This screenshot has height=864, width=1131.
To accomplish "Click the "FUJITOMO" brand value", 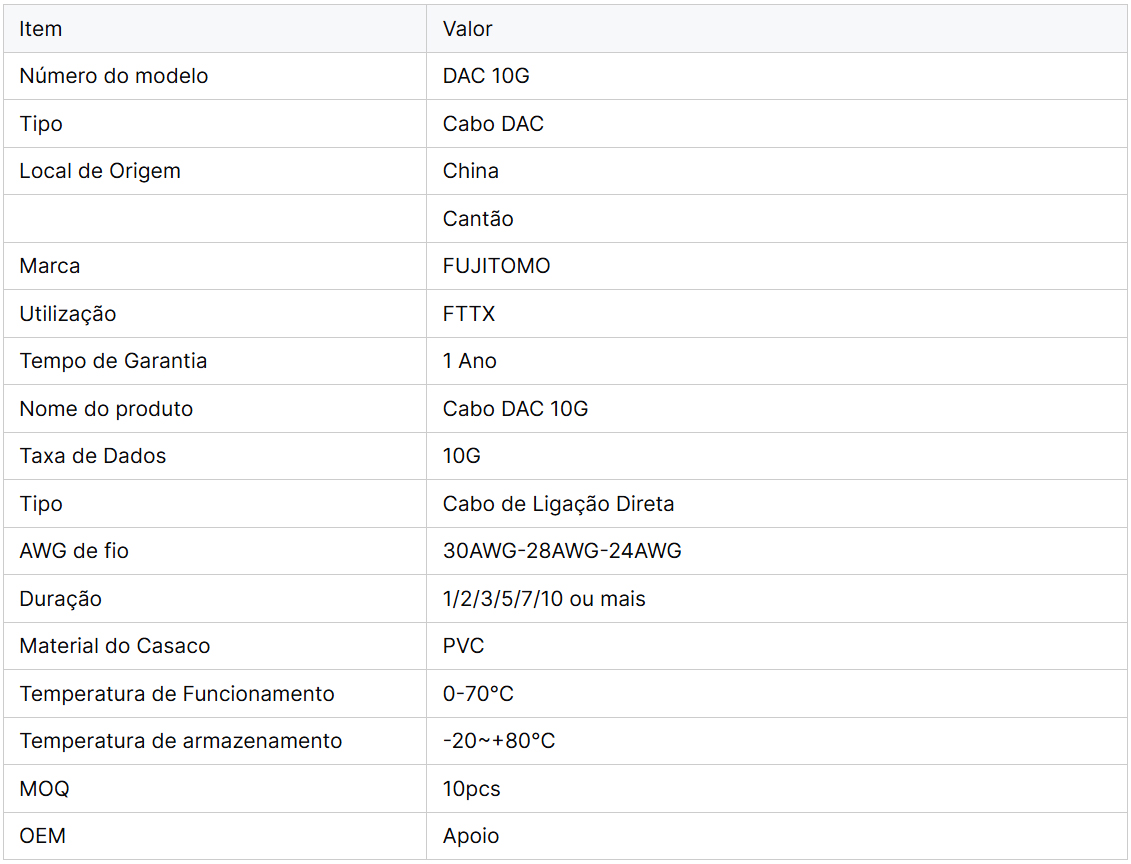I will point(497,266).
